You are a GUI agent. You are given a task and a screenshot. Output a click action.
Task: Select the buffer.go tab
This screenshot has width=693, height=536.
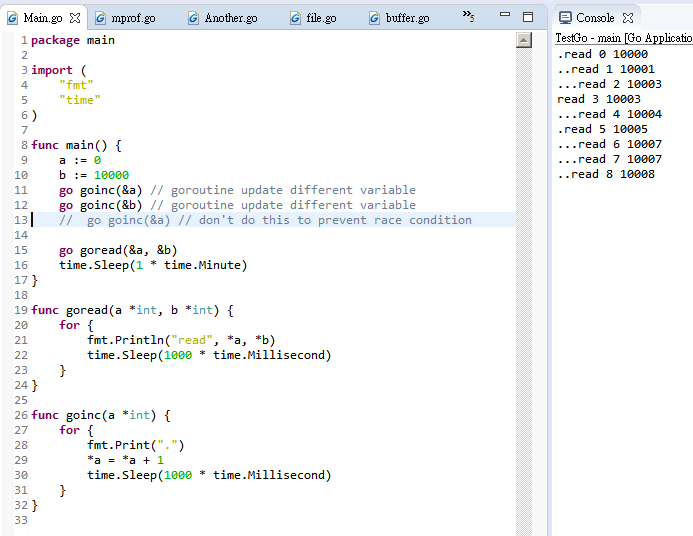406,18
